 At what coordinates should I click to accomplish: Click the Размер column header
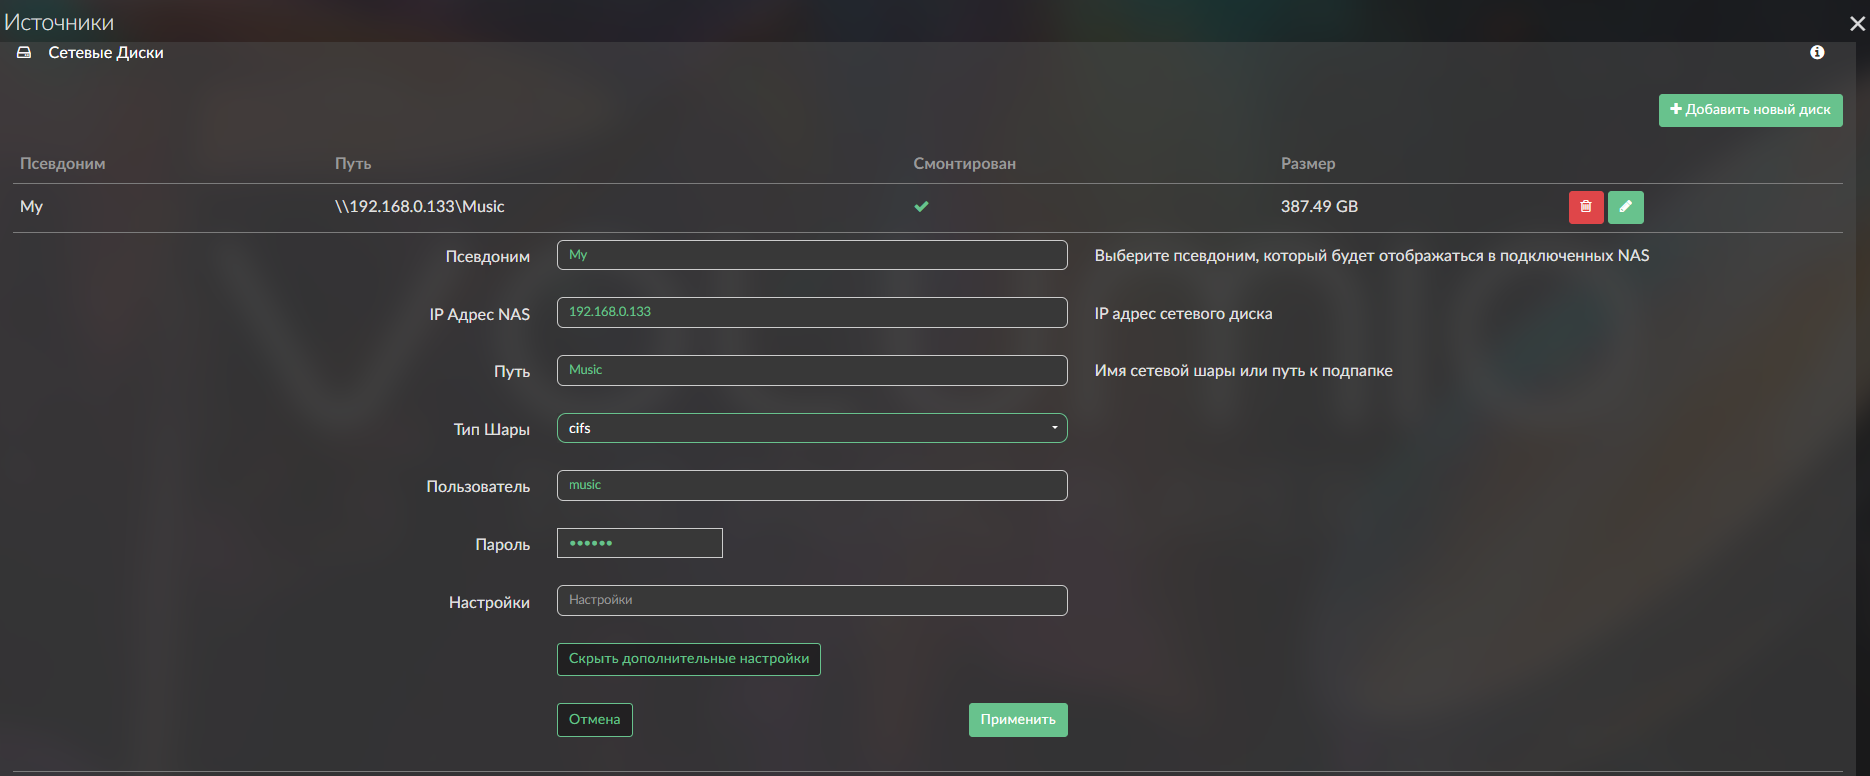pos(1307,164)
